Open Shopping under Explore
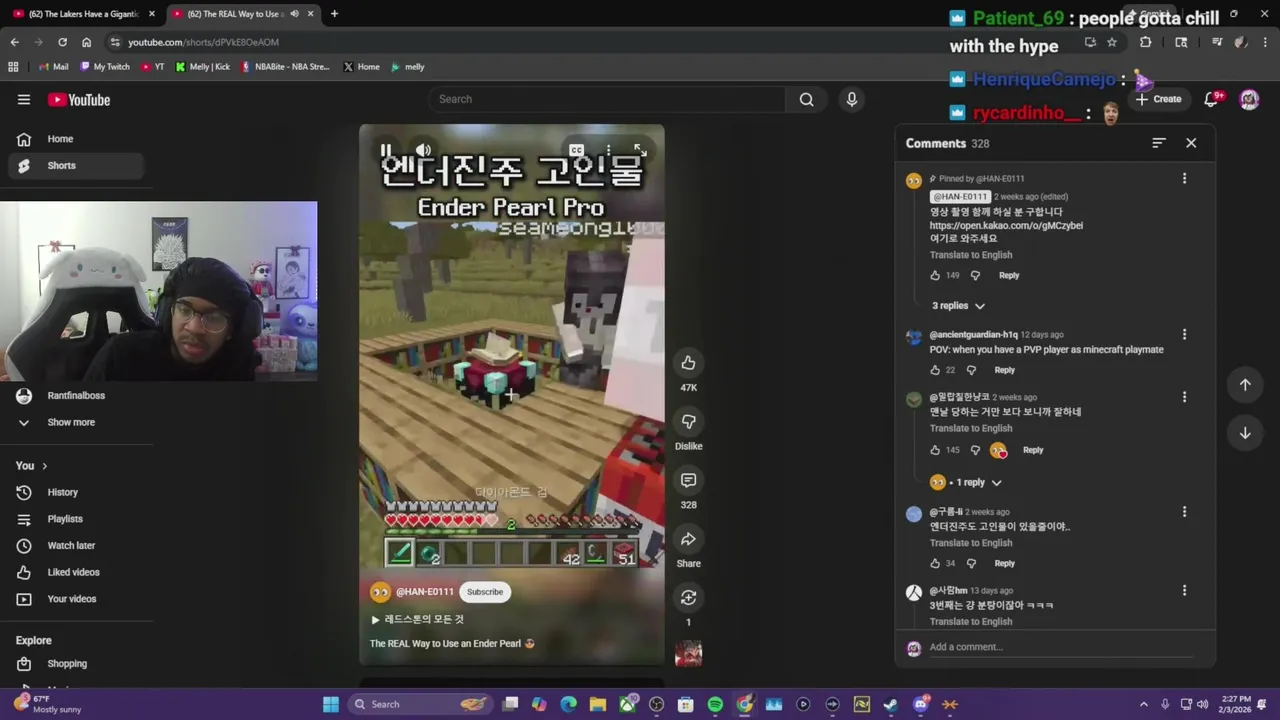Image resolution: width=1280 pixels, height=720 pixels. 75,664
